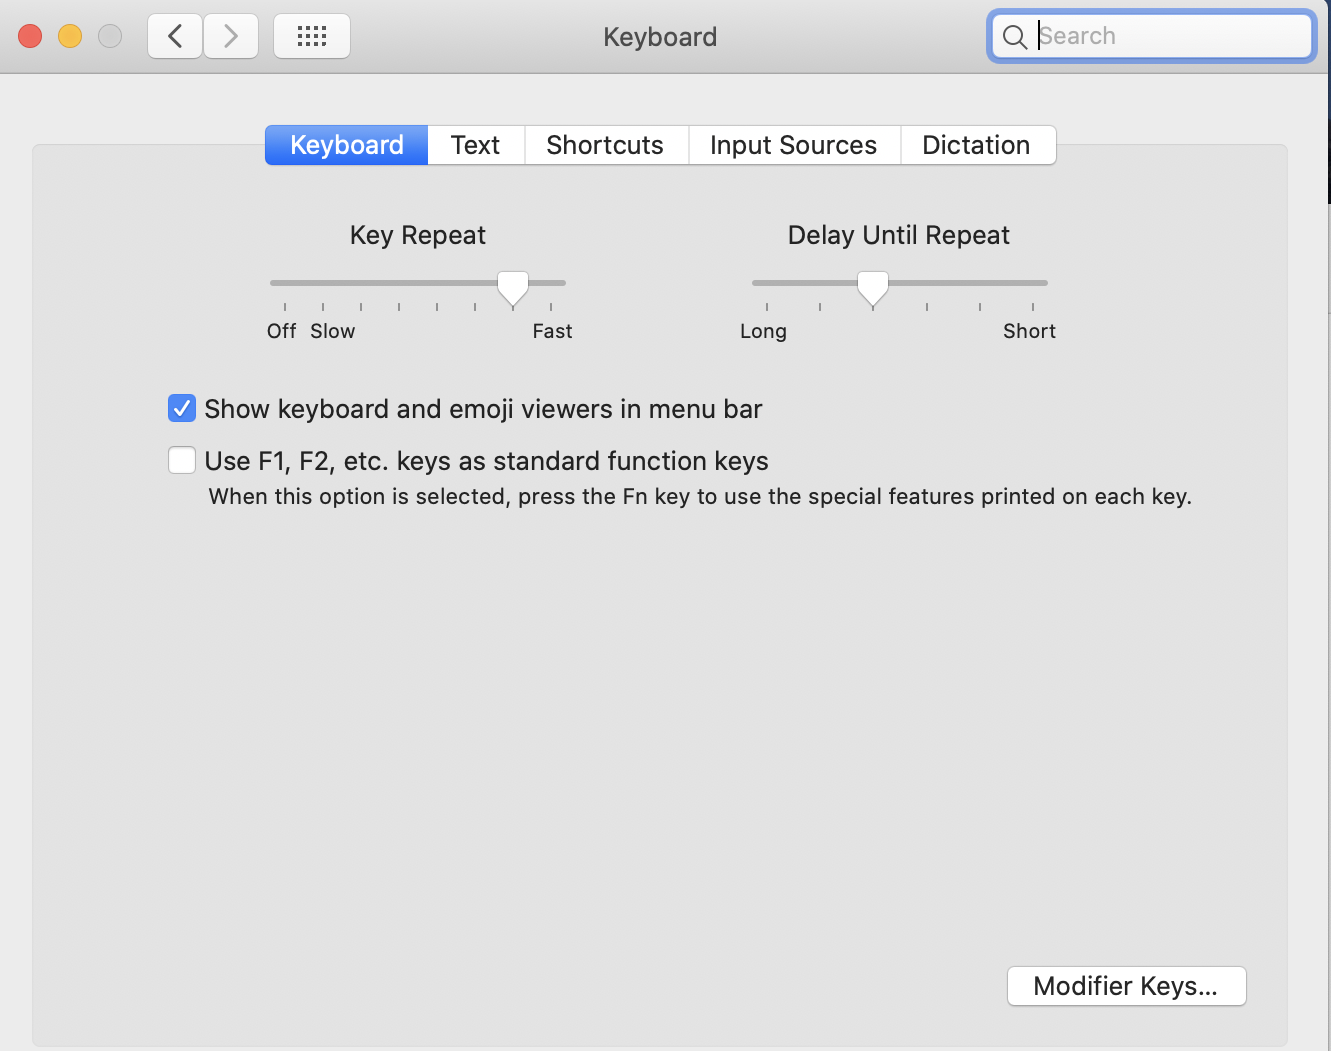Open the Modifier Keys… dialog
The width and height of the screenshot is (1331, 1051).
pos(1126,986)
